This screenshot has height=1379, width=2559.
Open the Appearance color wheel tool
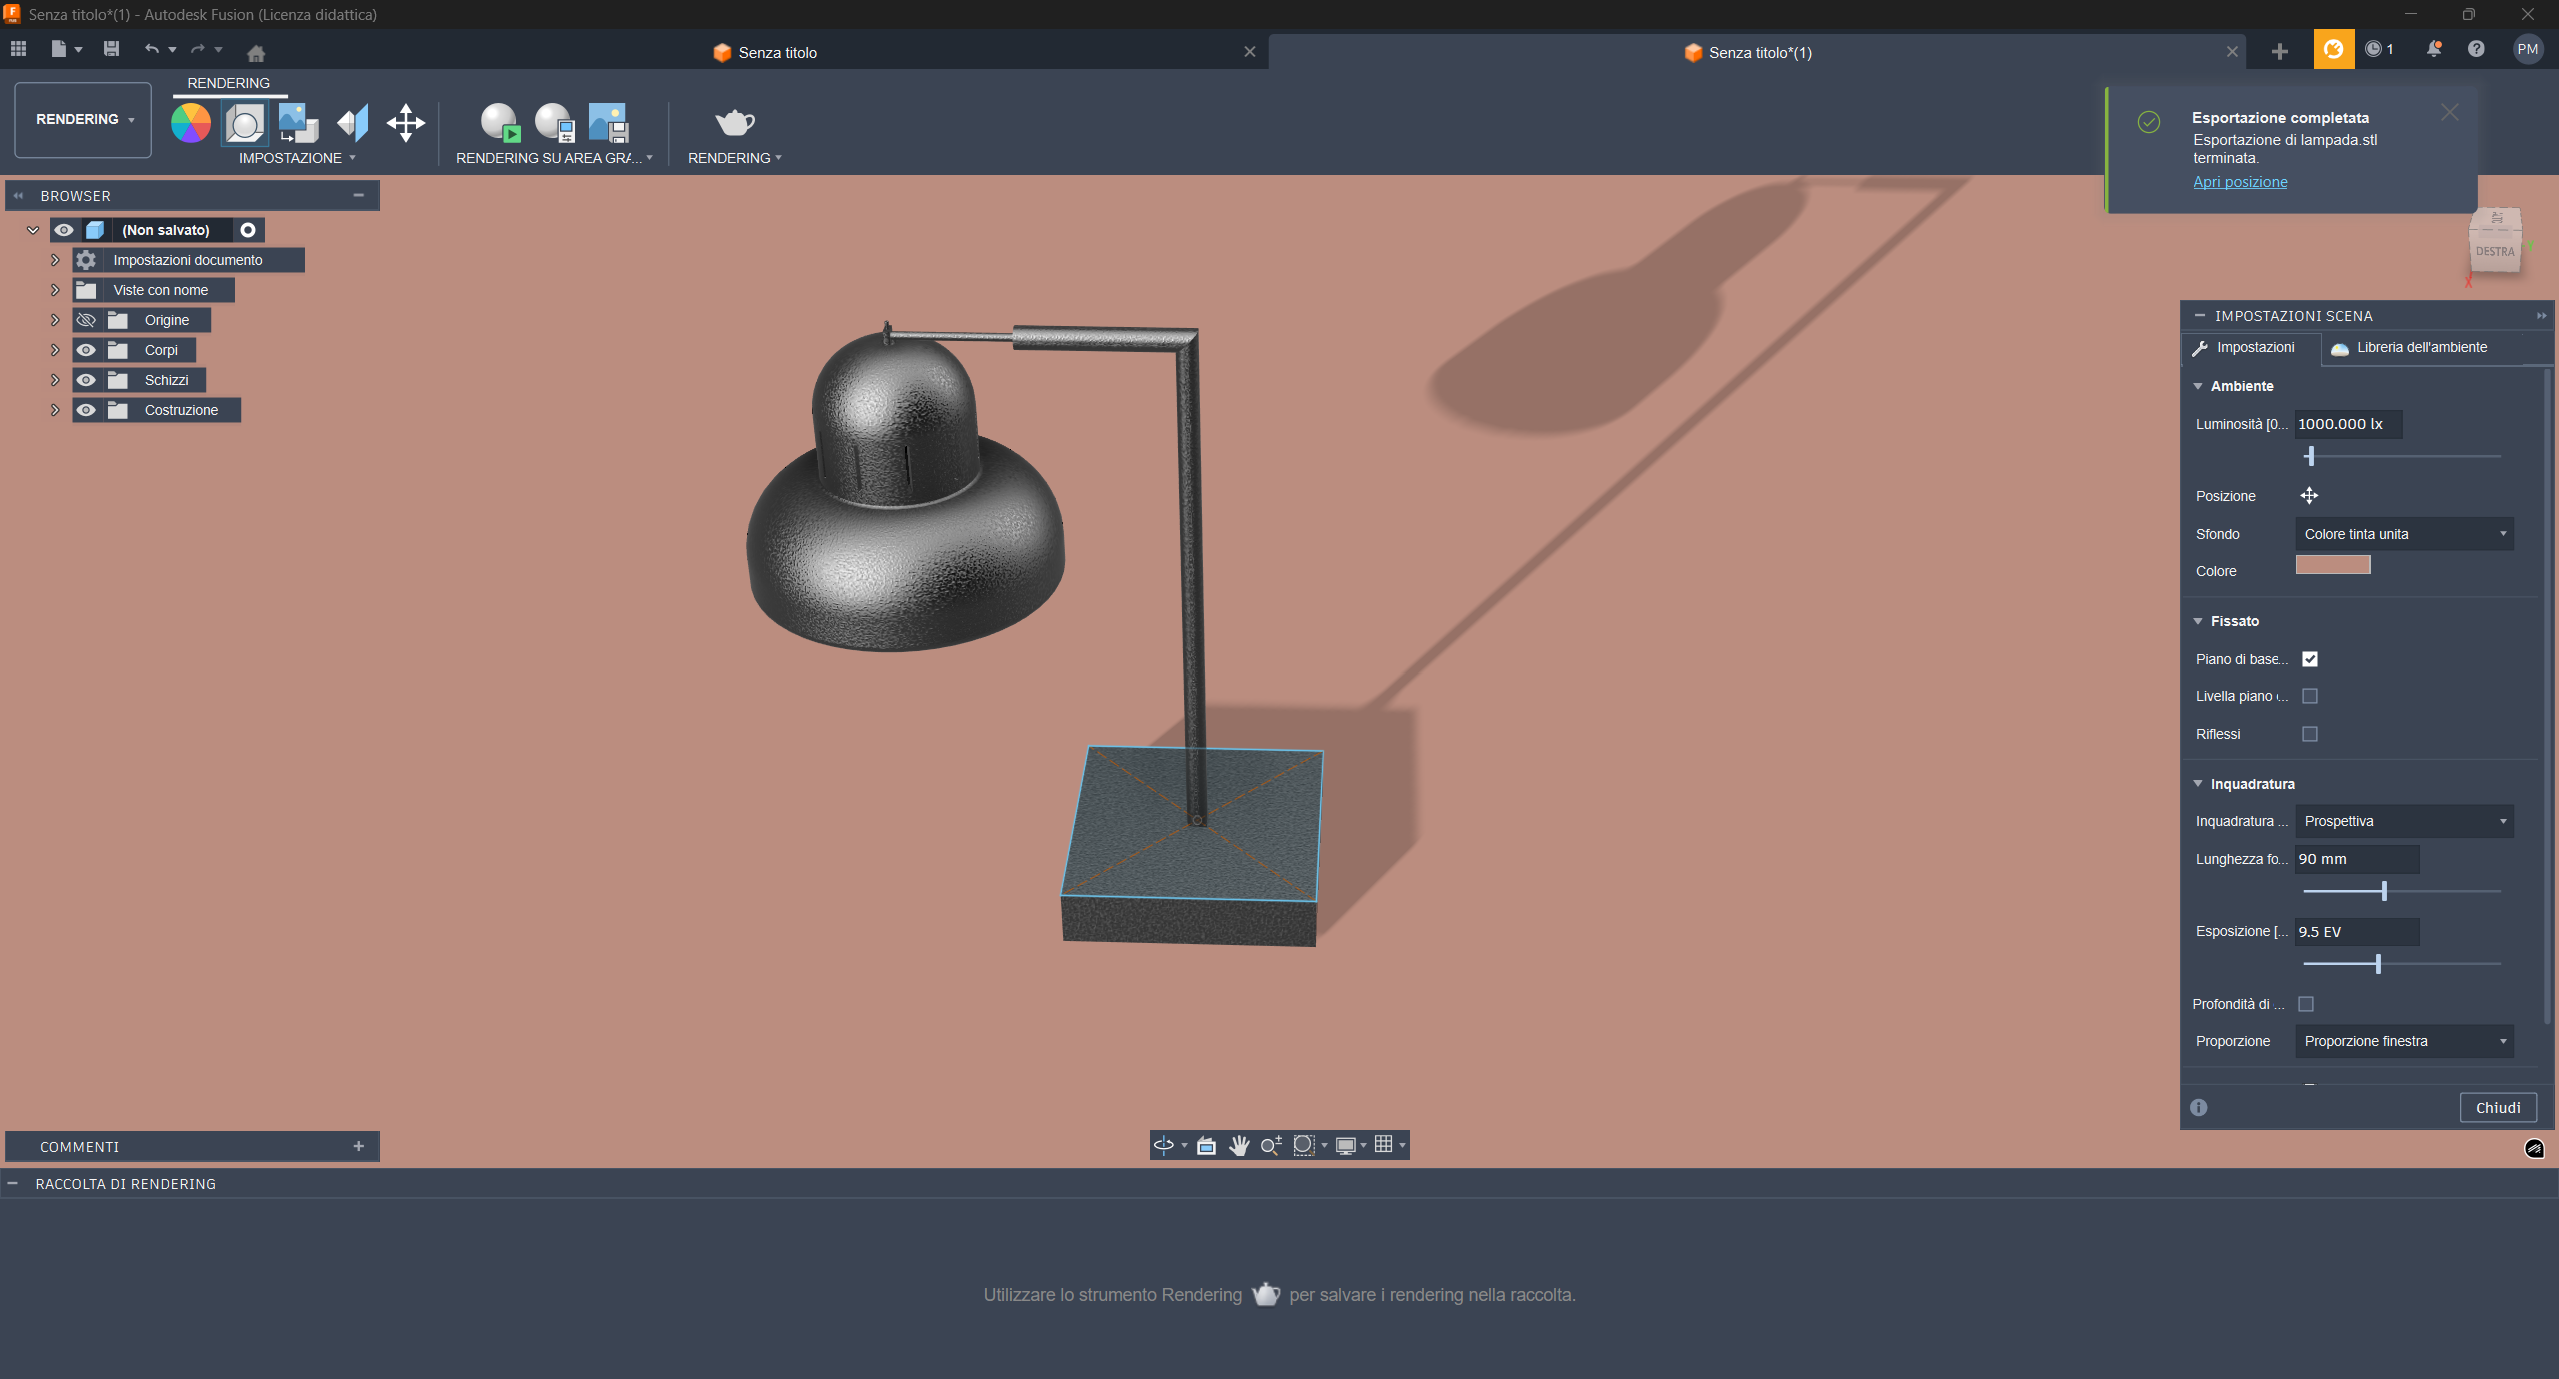coord(190,123)
